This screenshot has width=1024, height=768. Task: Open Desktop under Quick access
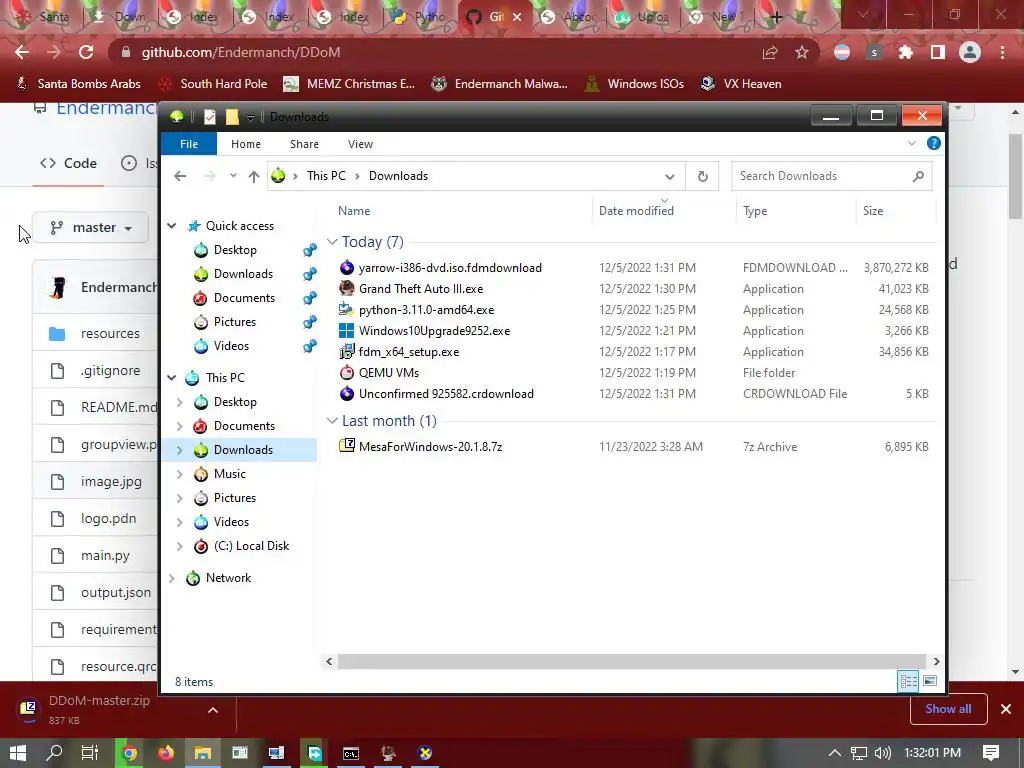click(234, 249)
